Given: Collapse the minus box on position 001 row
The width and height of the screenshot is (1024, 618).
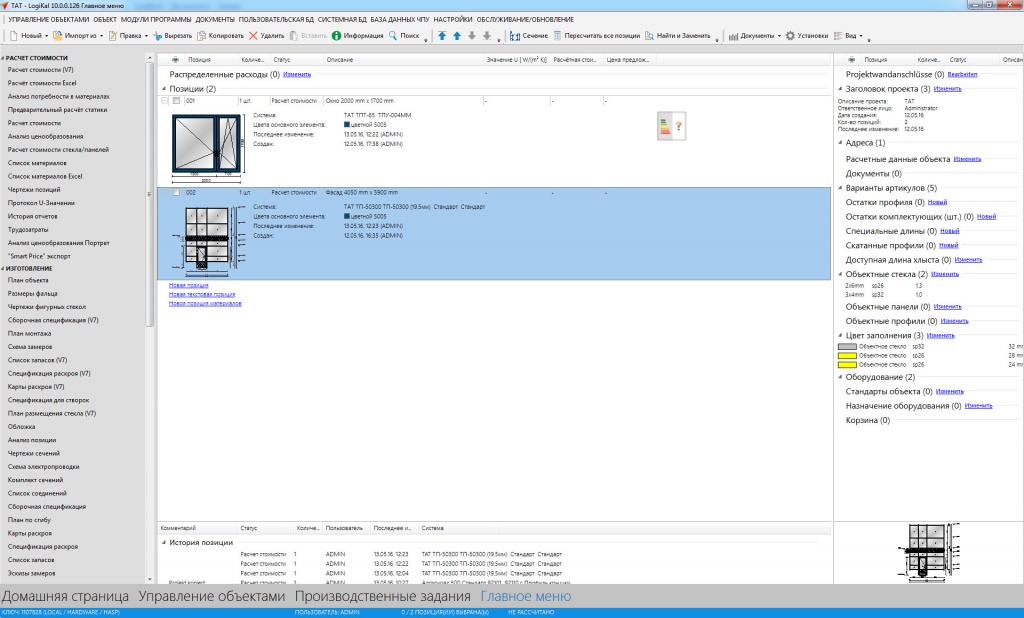Looking at the screenshot, I should (x=165, y=101).
